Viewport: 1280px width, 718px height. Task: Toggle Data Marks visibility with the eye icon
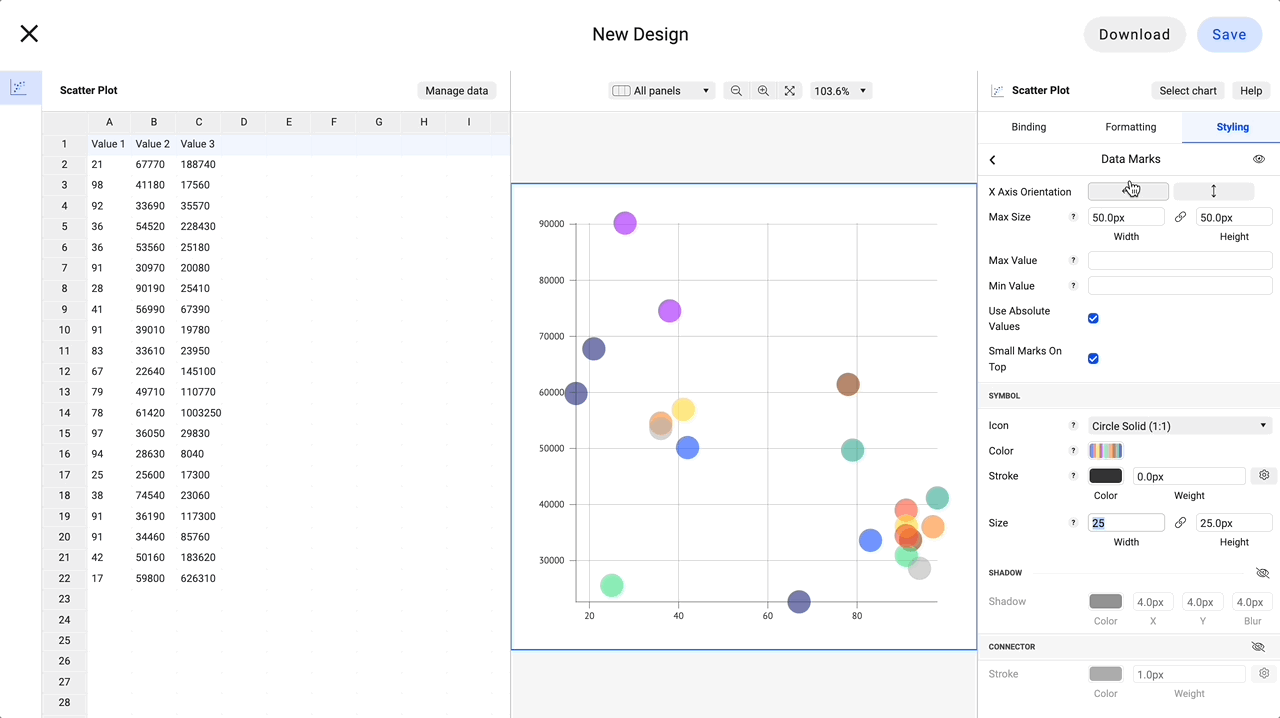pyautogui.click(x=1259, y=159)
